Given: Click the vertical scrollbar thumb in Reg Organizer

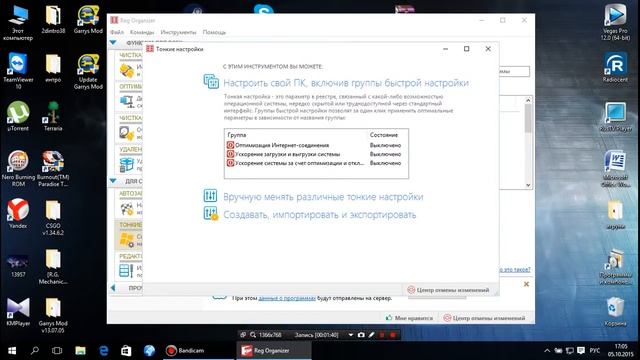Looking at the screenshot, I should [528, 118].
